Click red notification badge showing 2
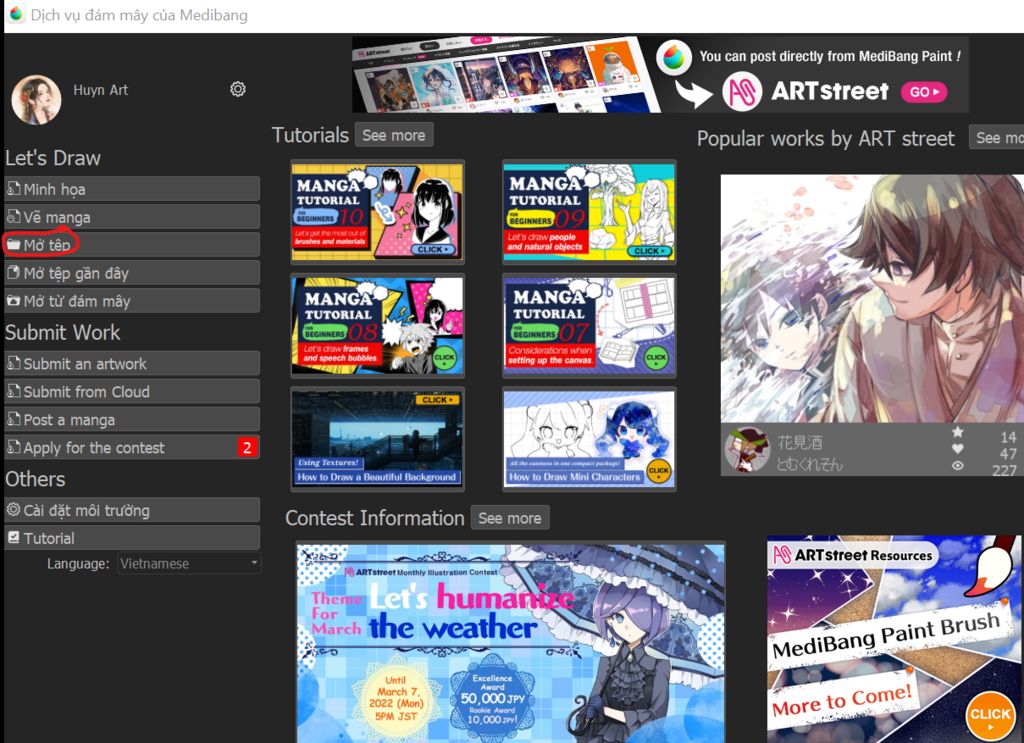Screen dimensions: 1024x743 pos(248,448)
